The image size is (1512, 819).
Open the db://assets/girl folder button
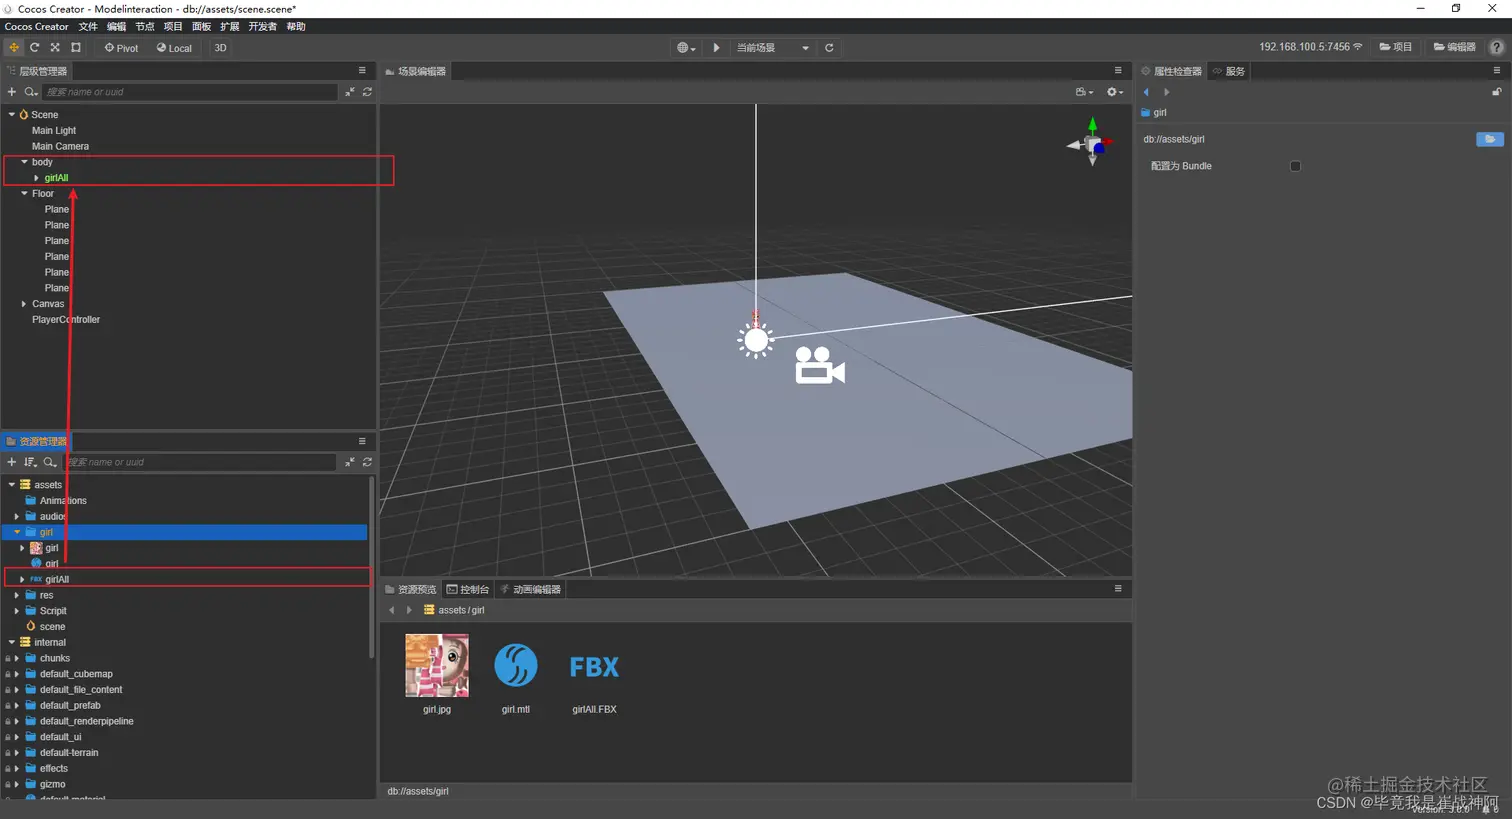coord(1490,139)
